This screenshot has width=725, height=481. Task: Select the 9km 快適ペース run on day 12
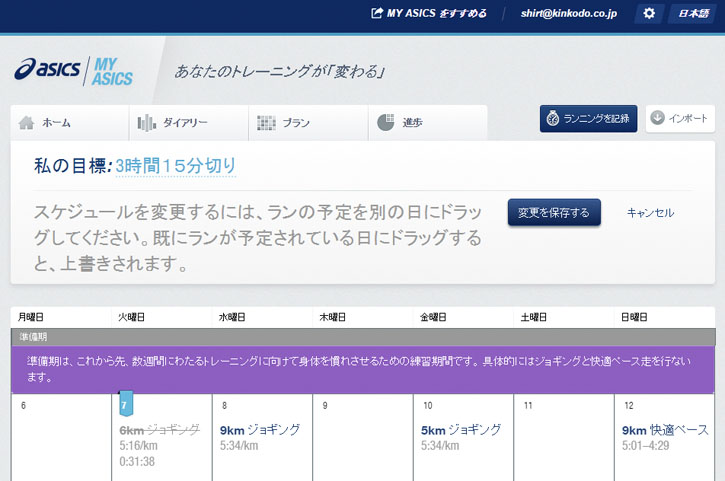pyautogui.click(x=664, y=430)
